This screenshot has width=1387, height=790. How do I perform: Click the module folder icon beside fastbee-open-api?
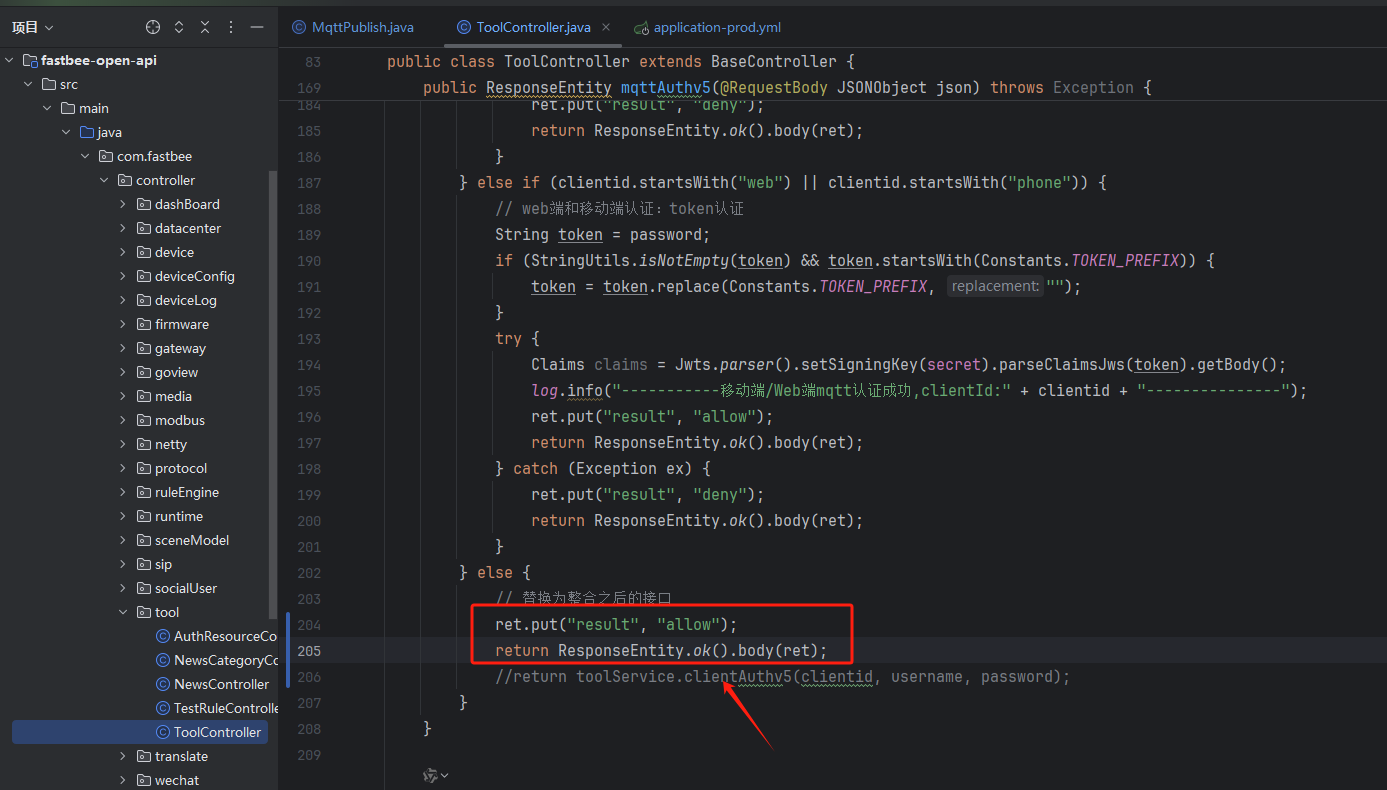[x=30, y=60]
